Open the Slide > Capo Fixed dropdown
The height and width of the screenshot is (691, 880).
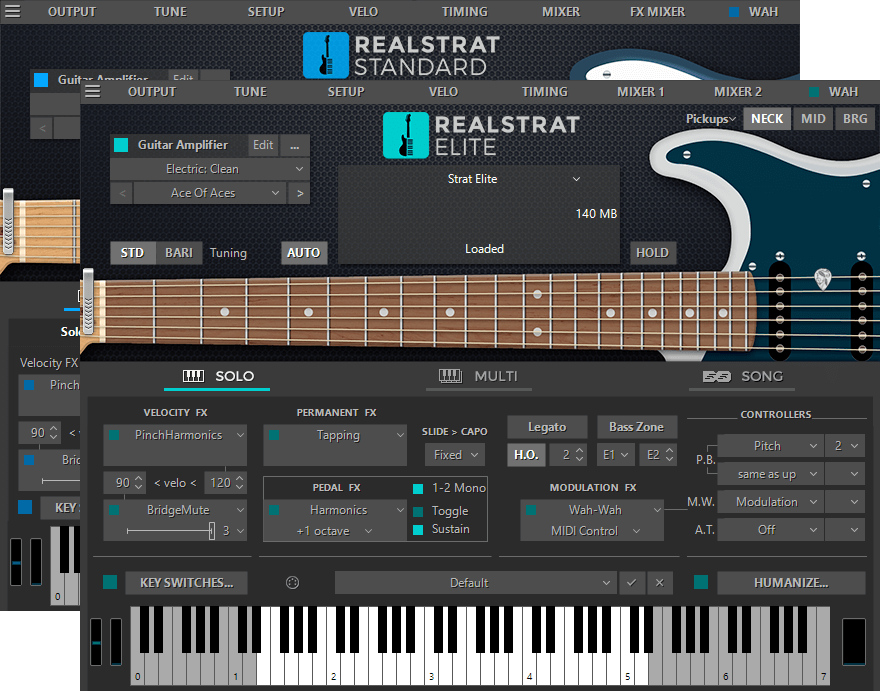point(453,454)
